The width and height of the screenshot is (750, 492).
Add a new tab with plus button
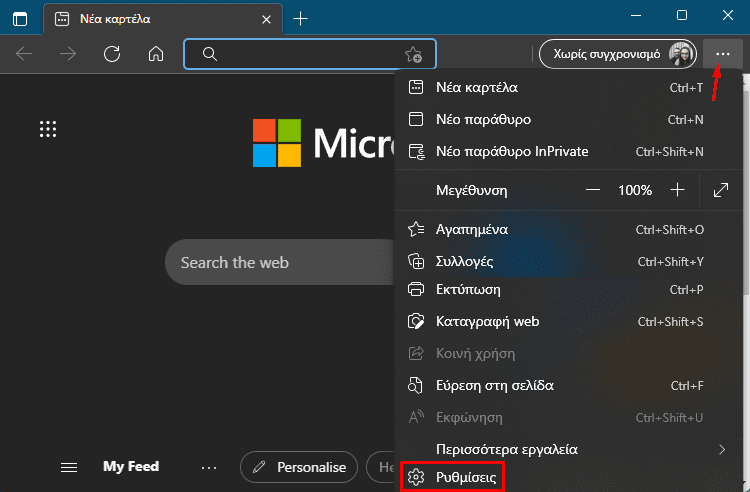pos(300,19)
